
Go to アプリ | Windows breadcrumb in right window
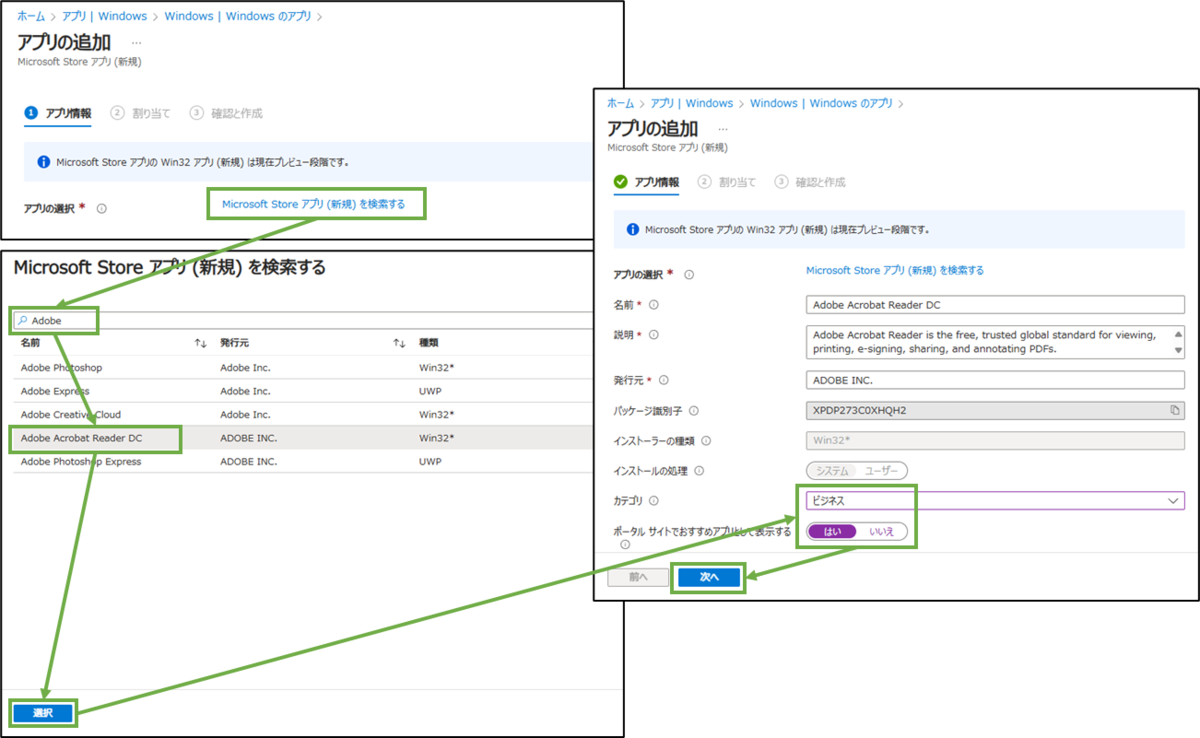point(692,103)
